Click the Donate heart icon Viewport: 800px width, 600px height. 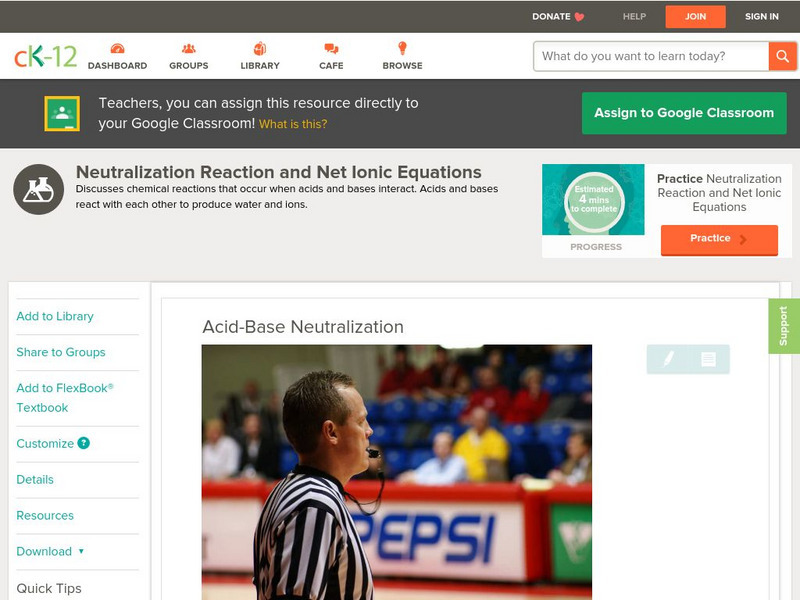pos(579,17)
